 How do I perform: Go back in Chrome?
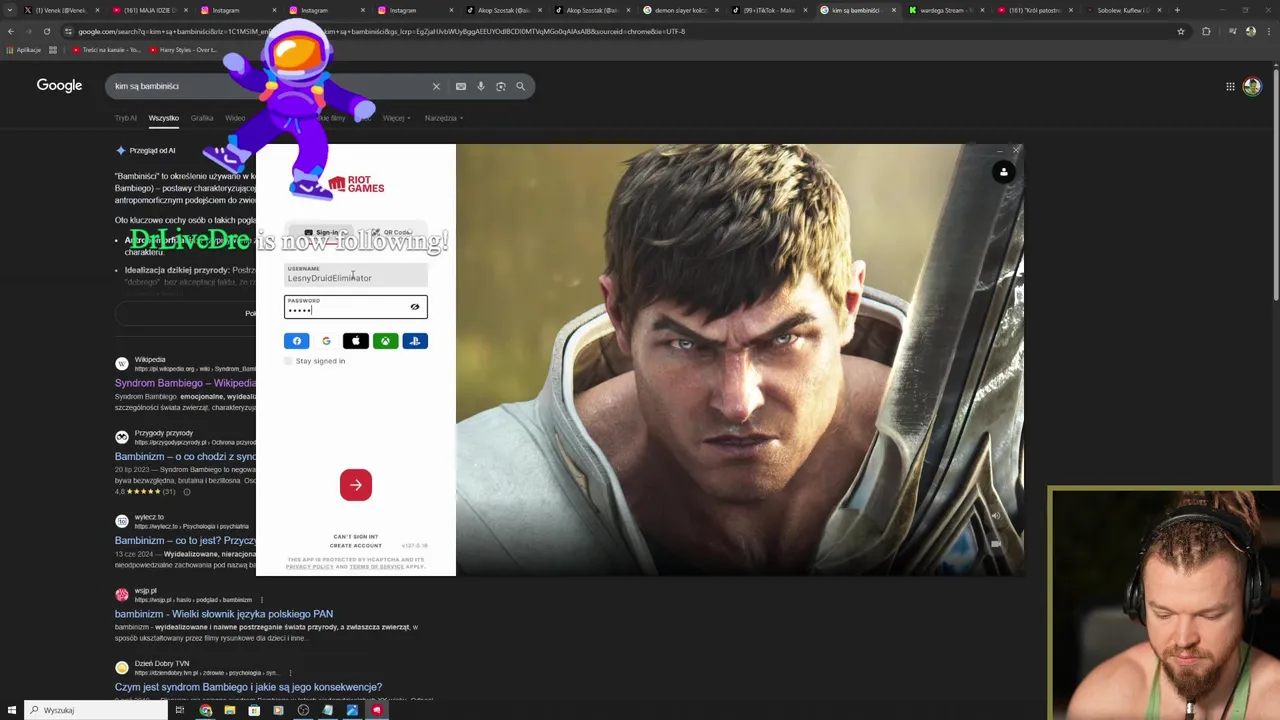tap(10, 31)
